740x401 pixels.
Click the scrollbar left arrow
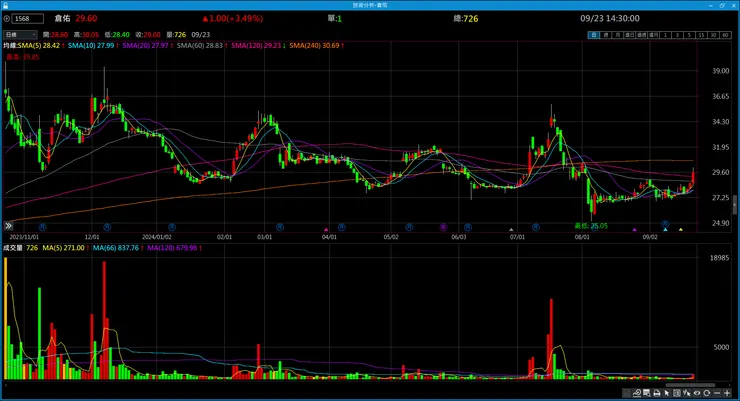(5, 385)
